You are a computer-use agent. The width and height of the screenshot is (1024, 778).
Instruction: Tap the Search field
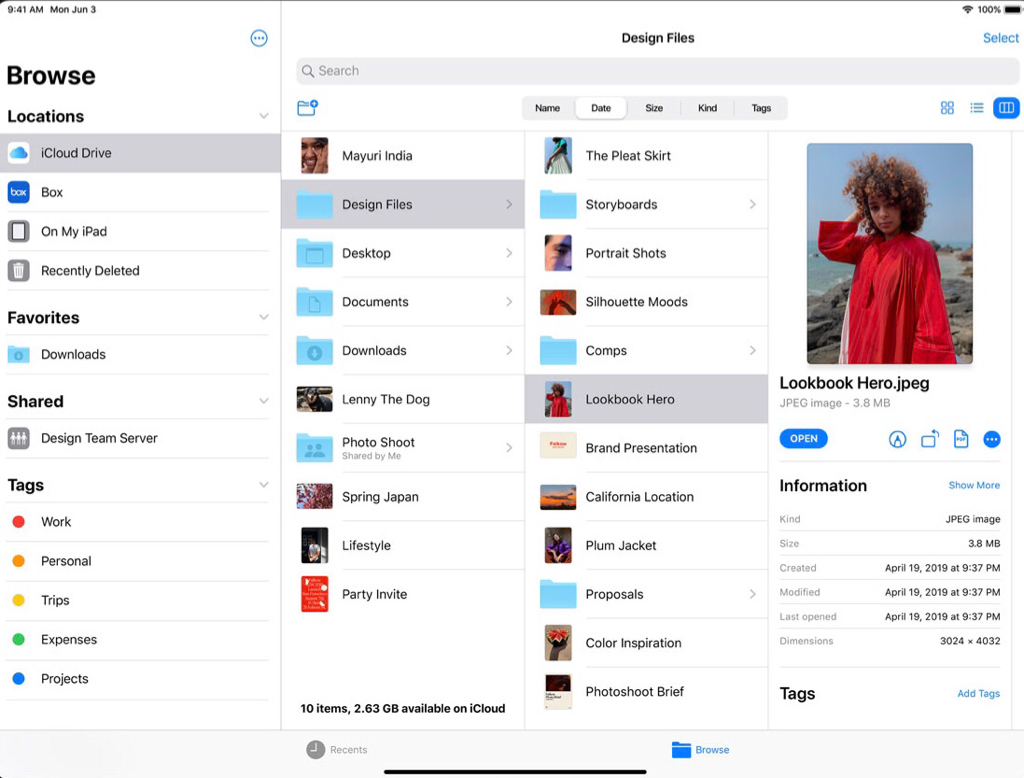[658, 71]
